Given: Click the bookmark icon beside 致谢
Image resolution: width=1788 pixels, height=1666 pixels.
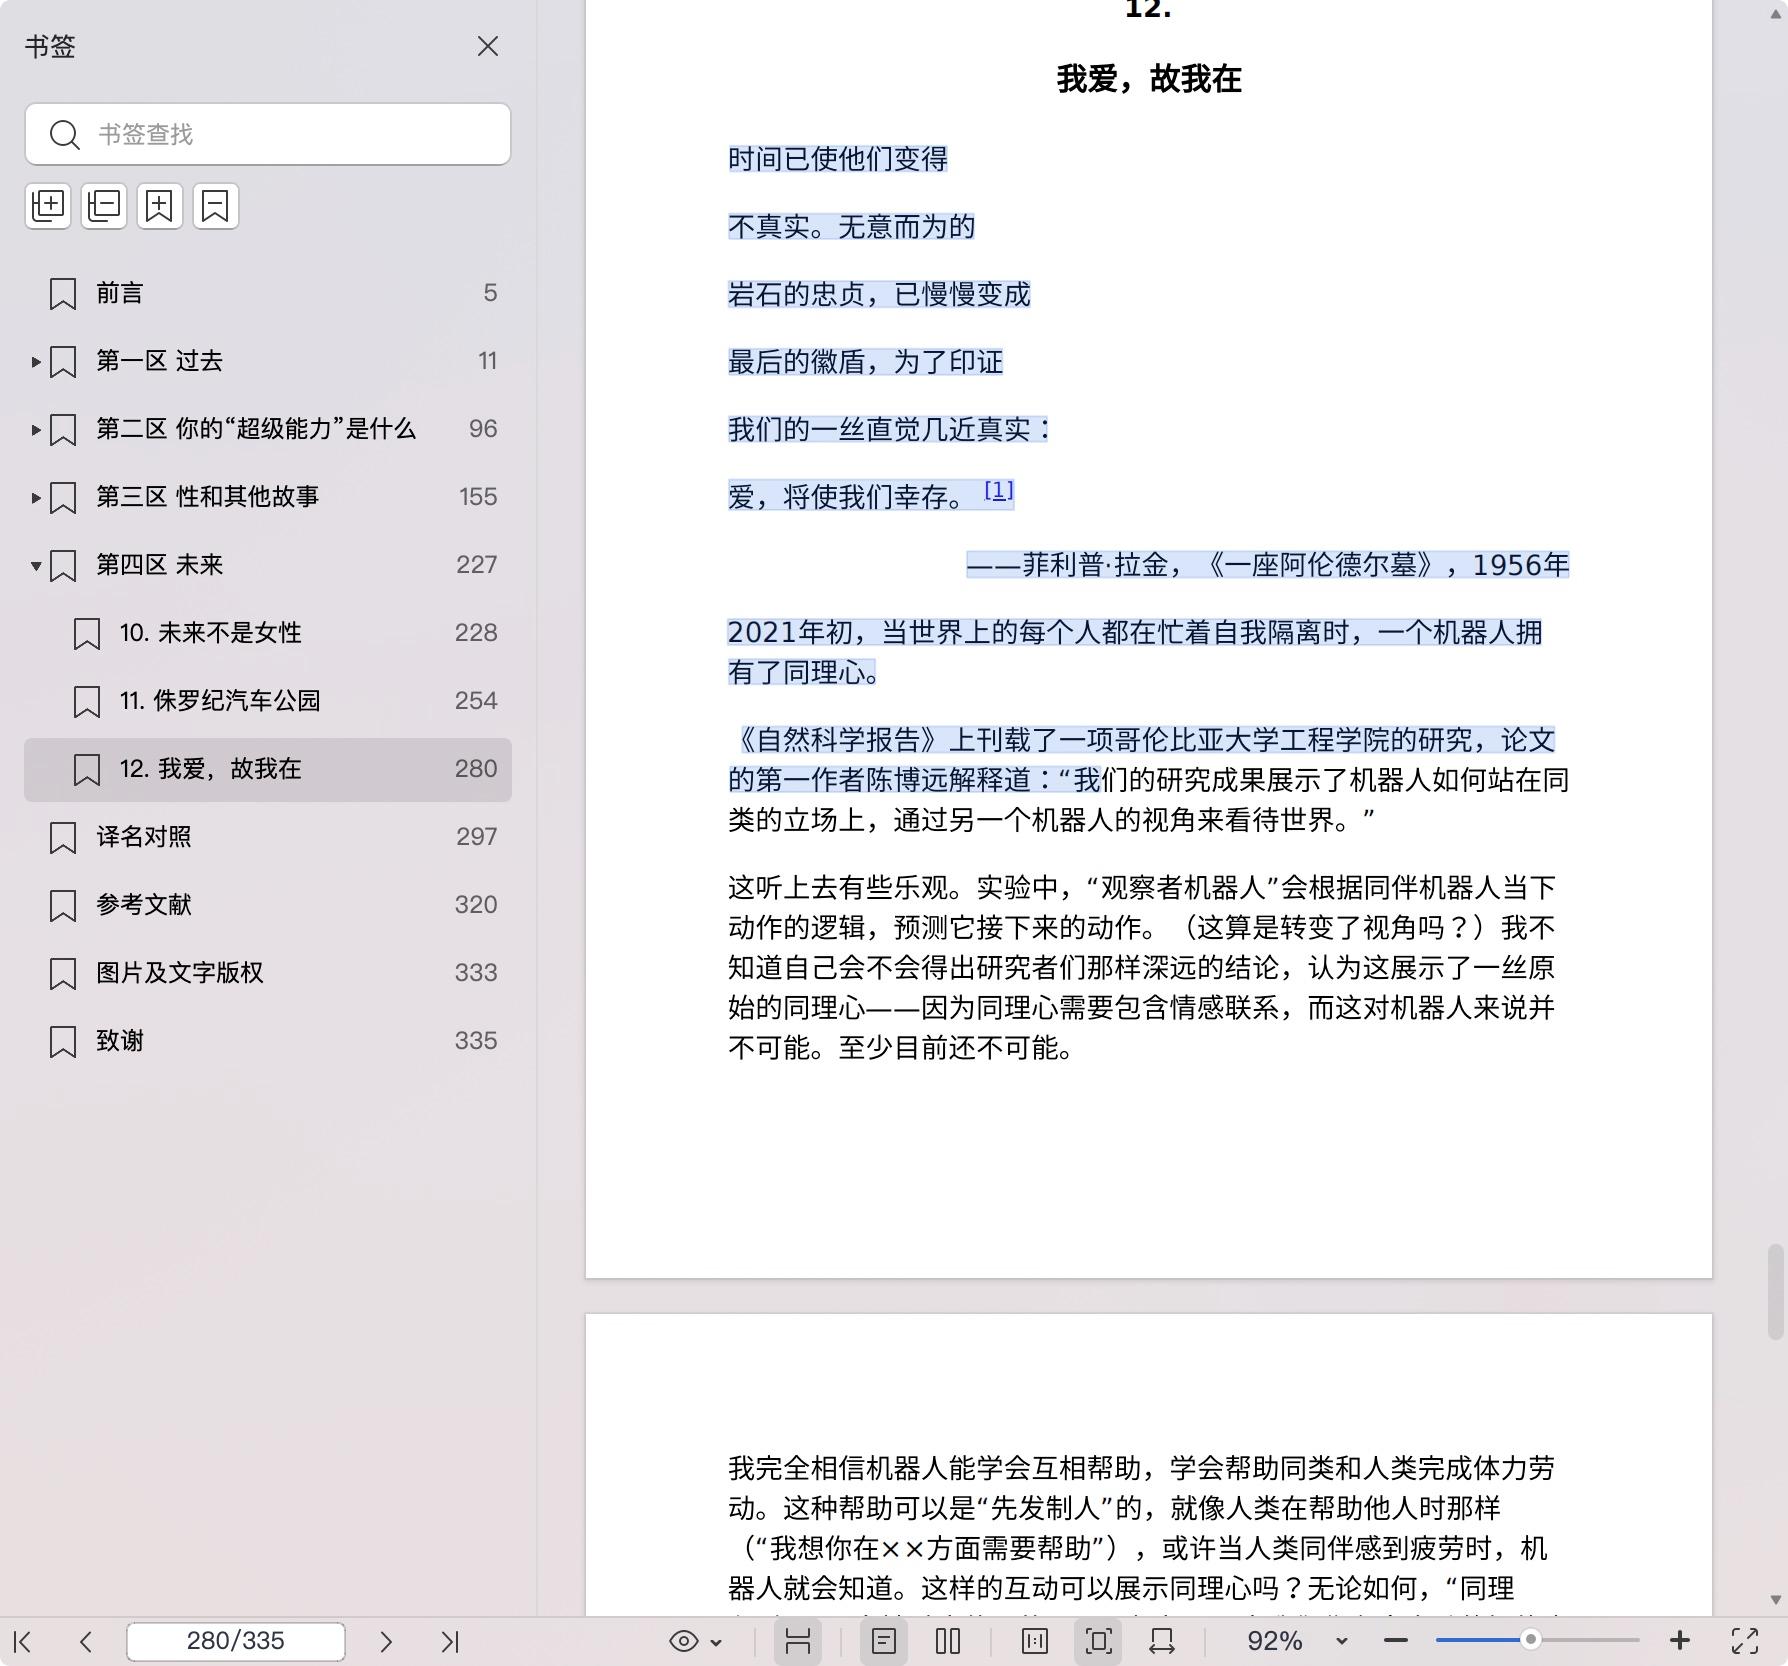Looking at the screenshot, I should (63, 1042).
